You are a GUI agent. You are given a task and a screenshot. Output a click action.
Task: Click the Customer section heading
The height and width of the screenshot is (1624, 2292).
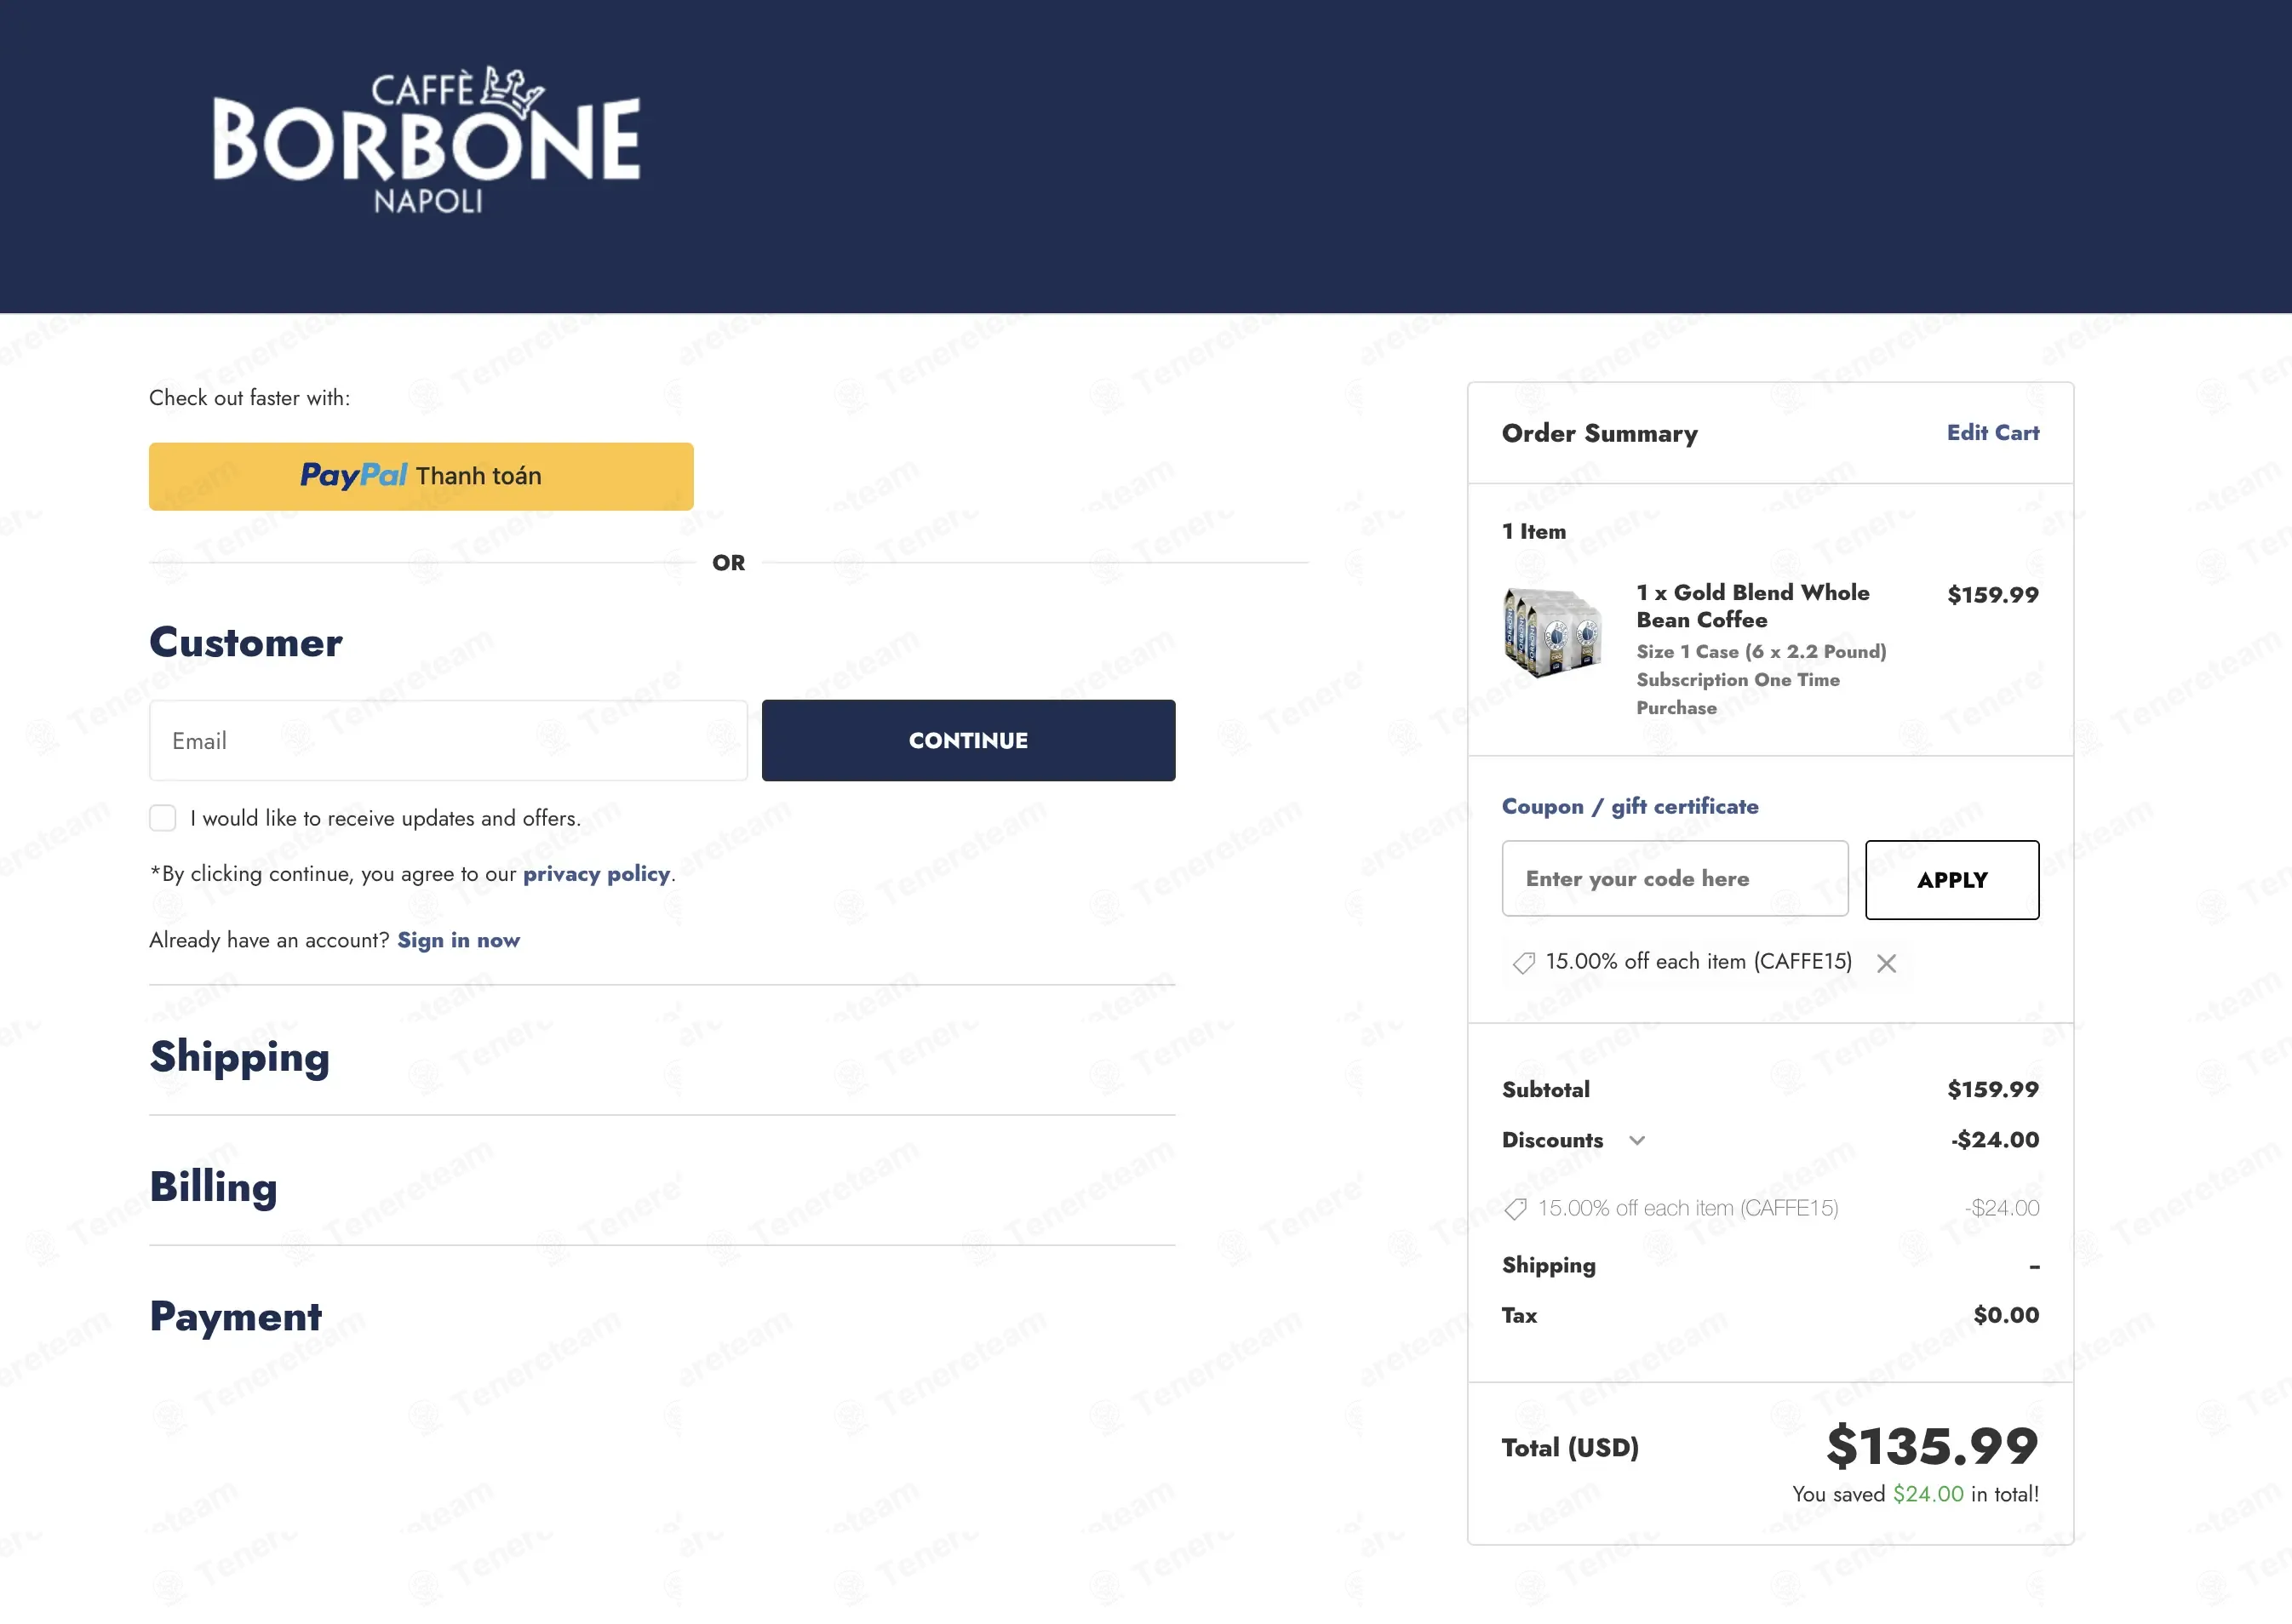[x=245, y=642]
